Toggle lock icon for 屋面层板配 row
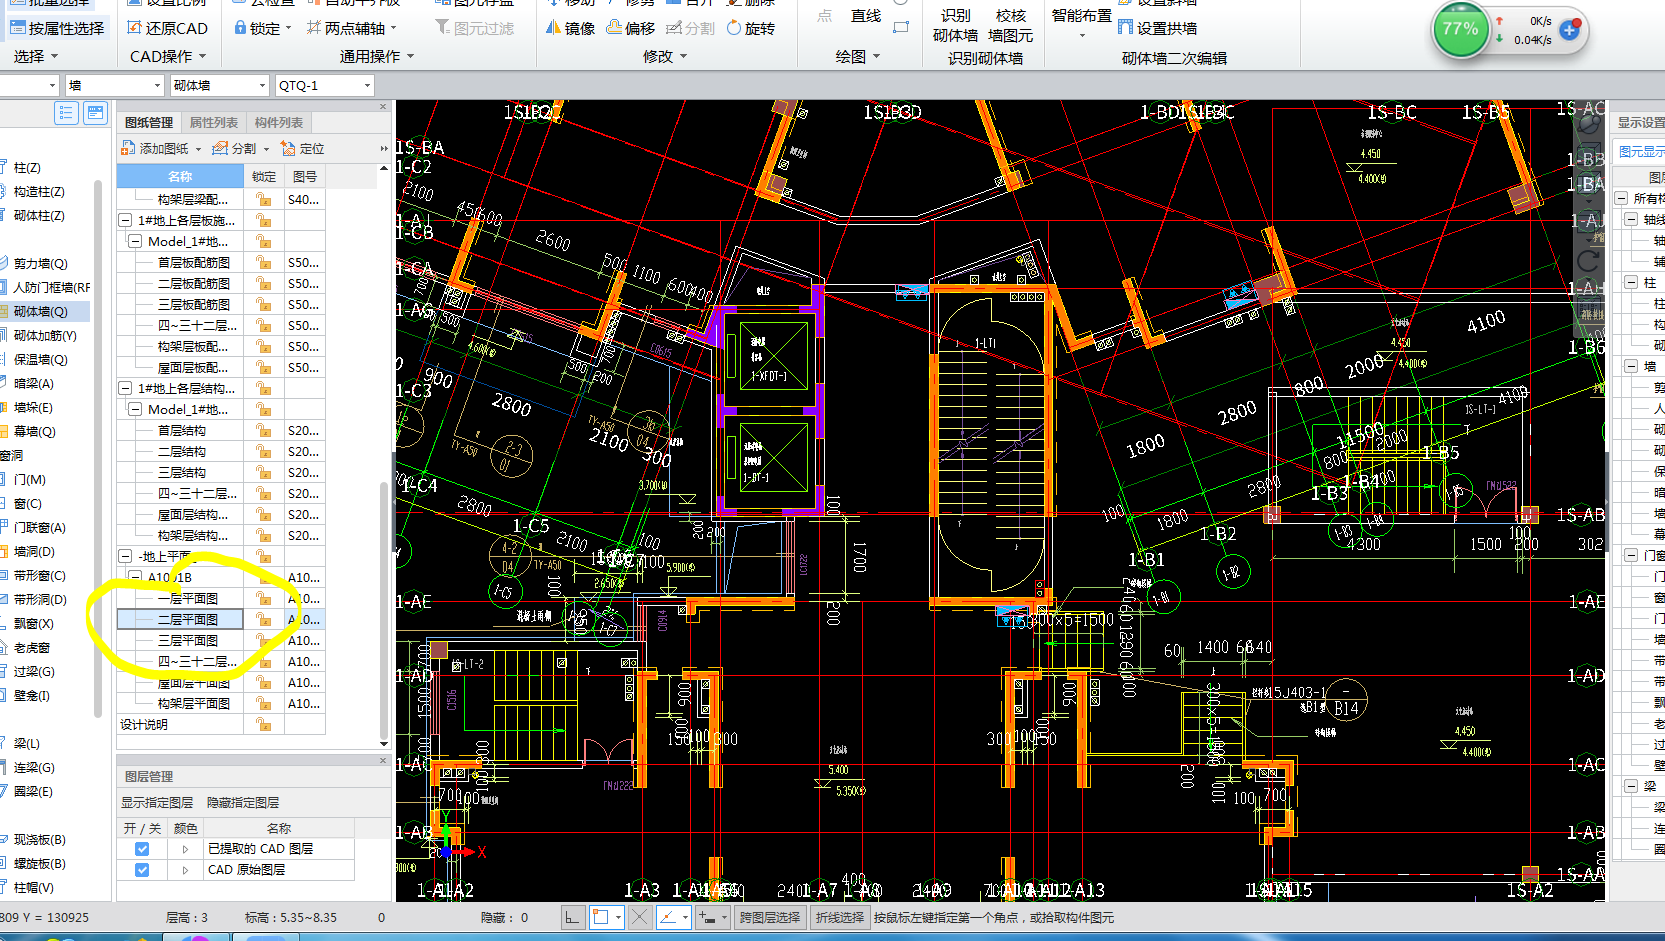The image size is (1665, 941). [264, 367]
